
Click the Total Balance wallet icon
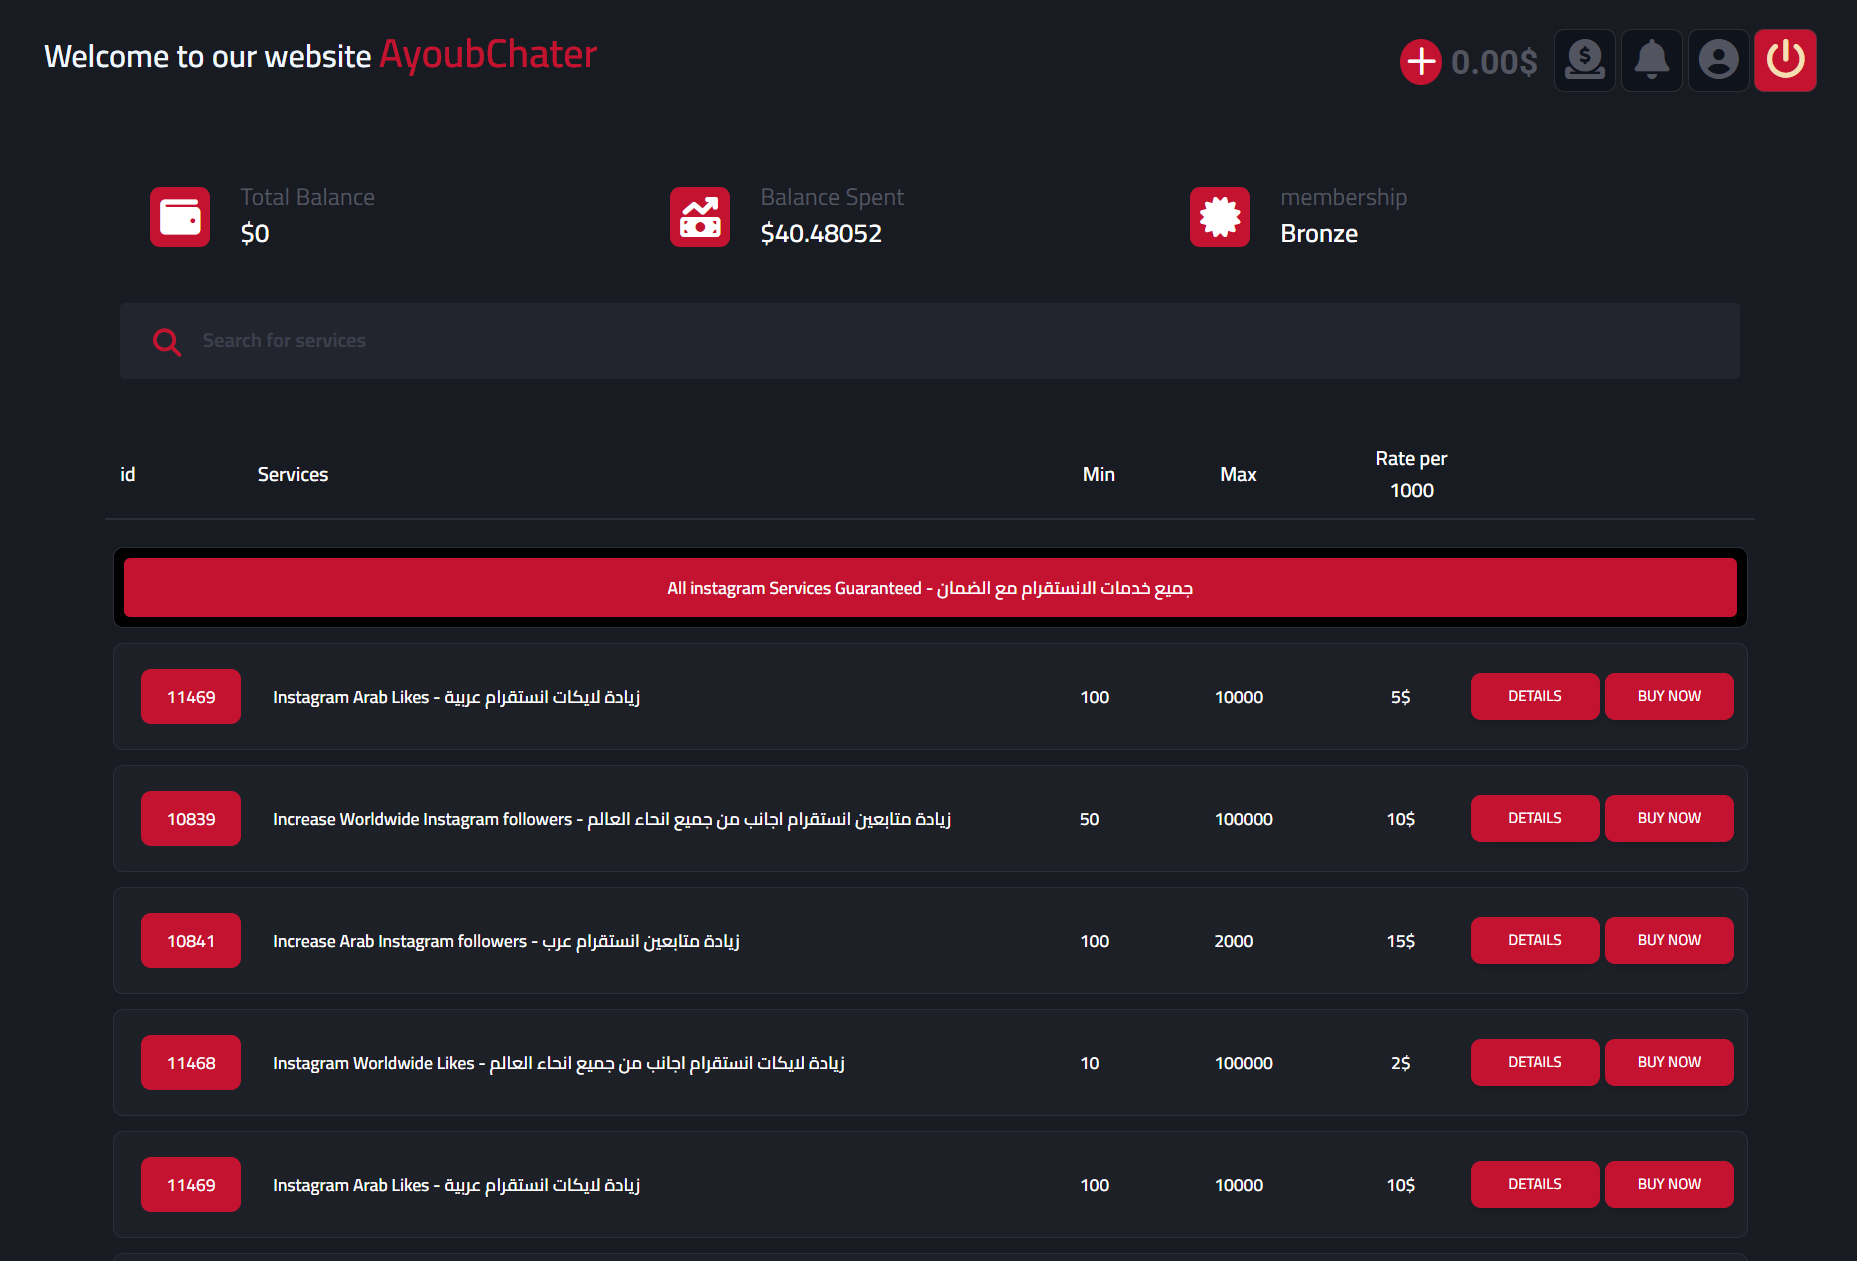click(180, 217)
